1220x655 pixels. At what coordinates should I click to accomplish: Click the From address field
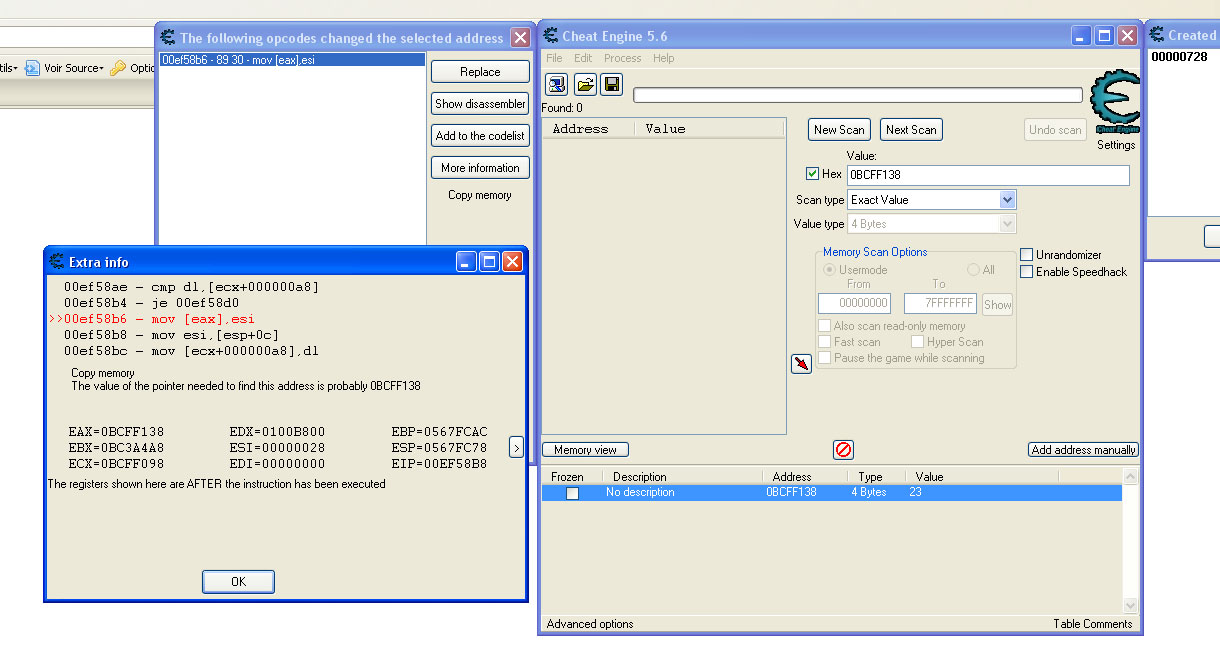(854, 303)
